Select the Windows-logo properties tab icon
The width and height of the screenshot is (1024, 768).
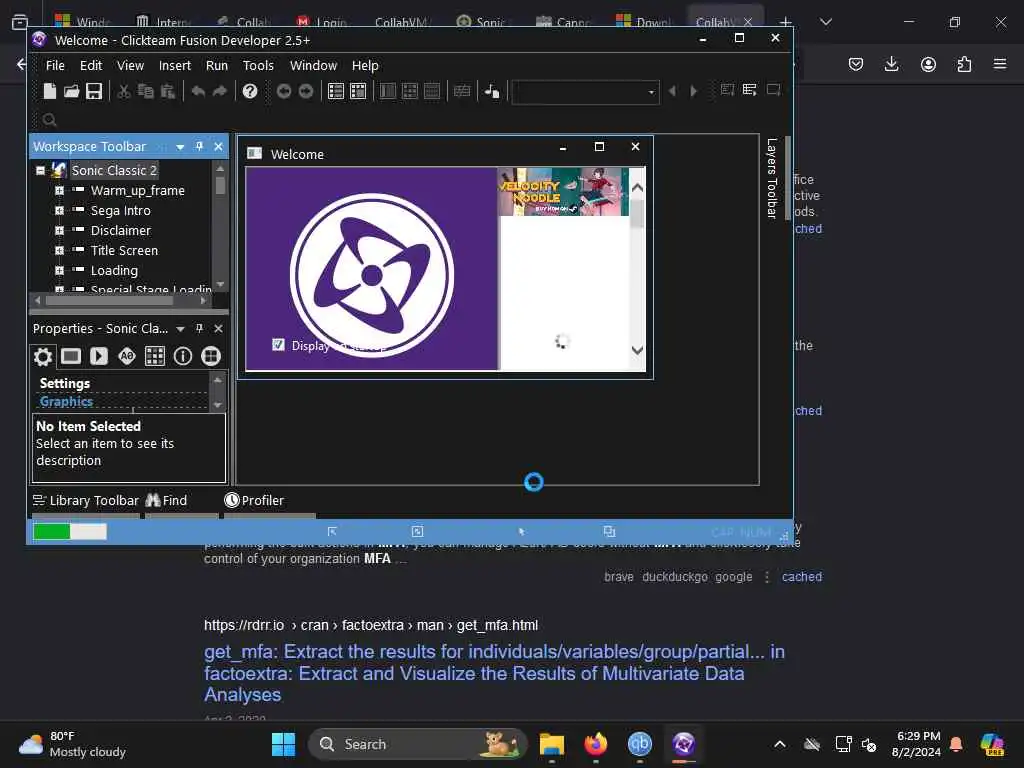tap(210, 356)
